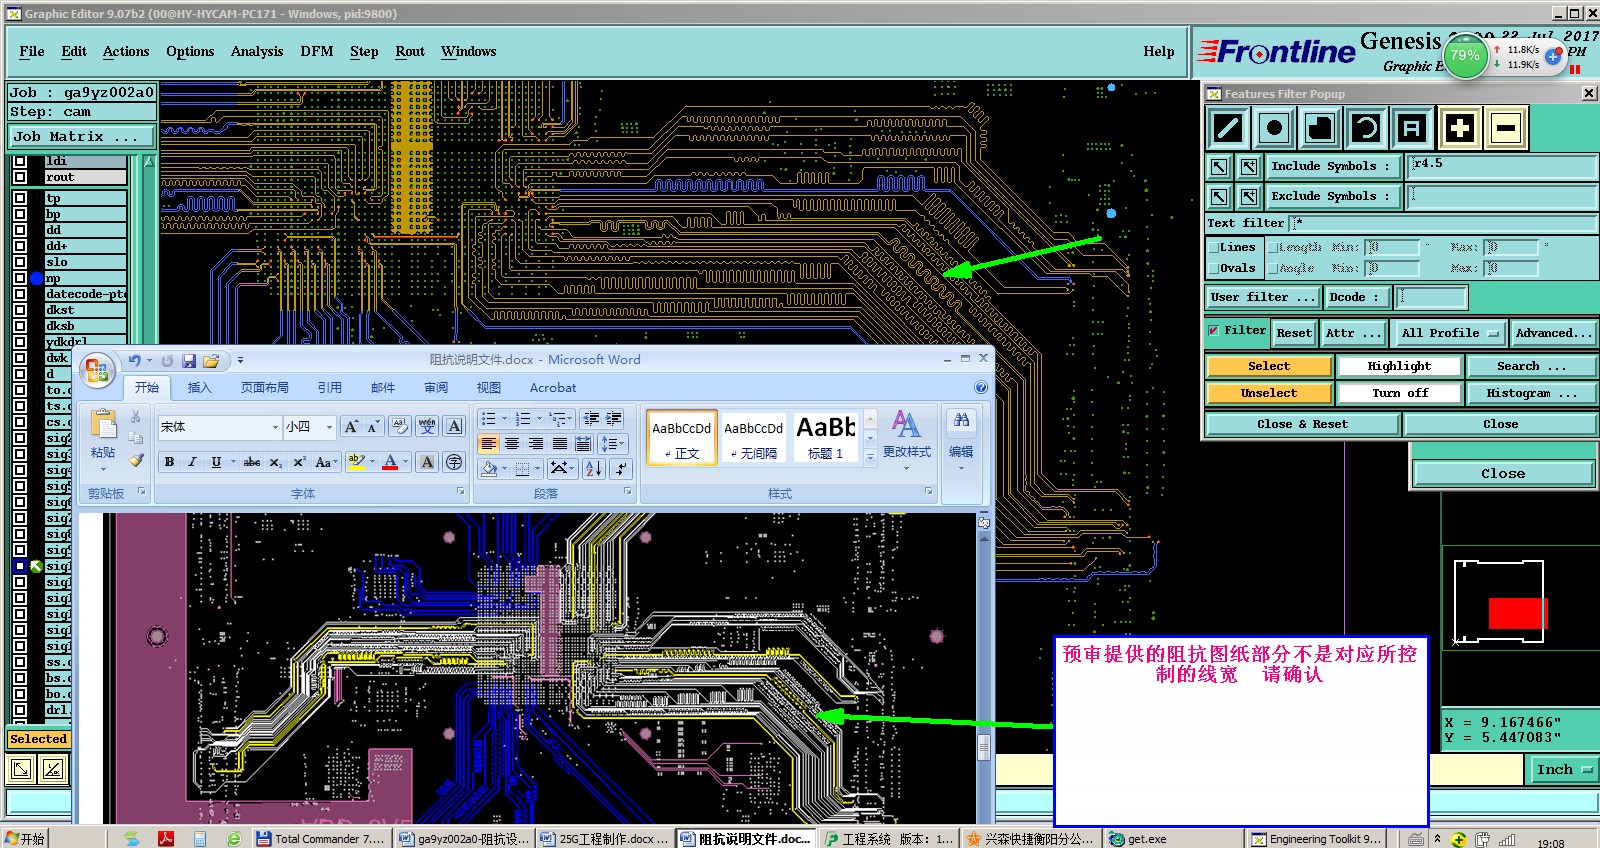The width and height of the screenshot is (1600, 848).
Task: Open the Word Office button
Action: [x=97, y=371]
